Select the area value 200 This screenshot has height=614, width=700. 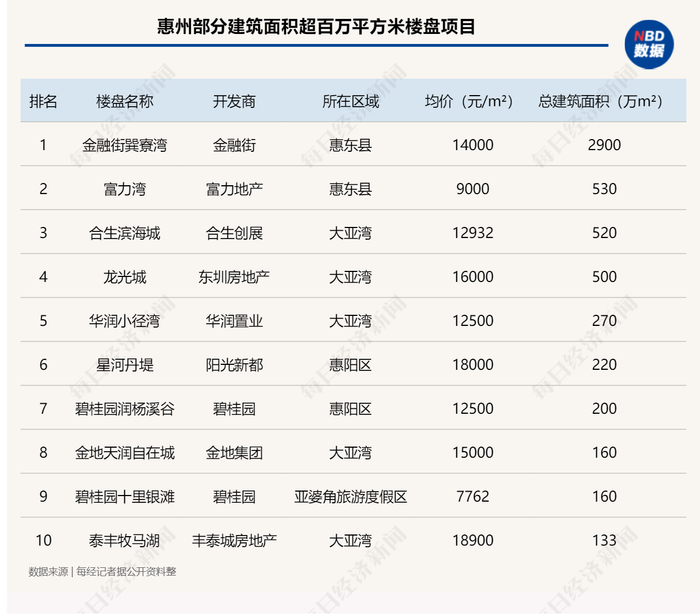click(604, 409)
